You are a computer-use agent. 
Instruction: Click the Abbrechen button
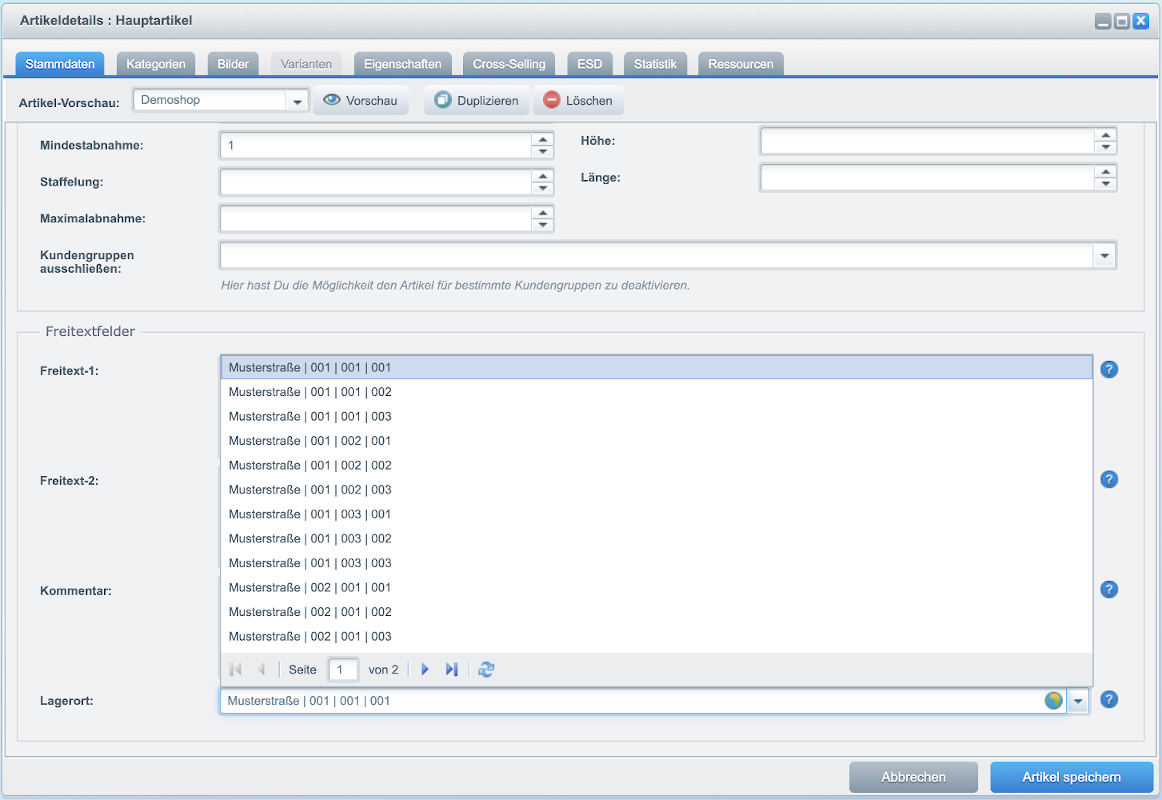click(x=913, y=777)
